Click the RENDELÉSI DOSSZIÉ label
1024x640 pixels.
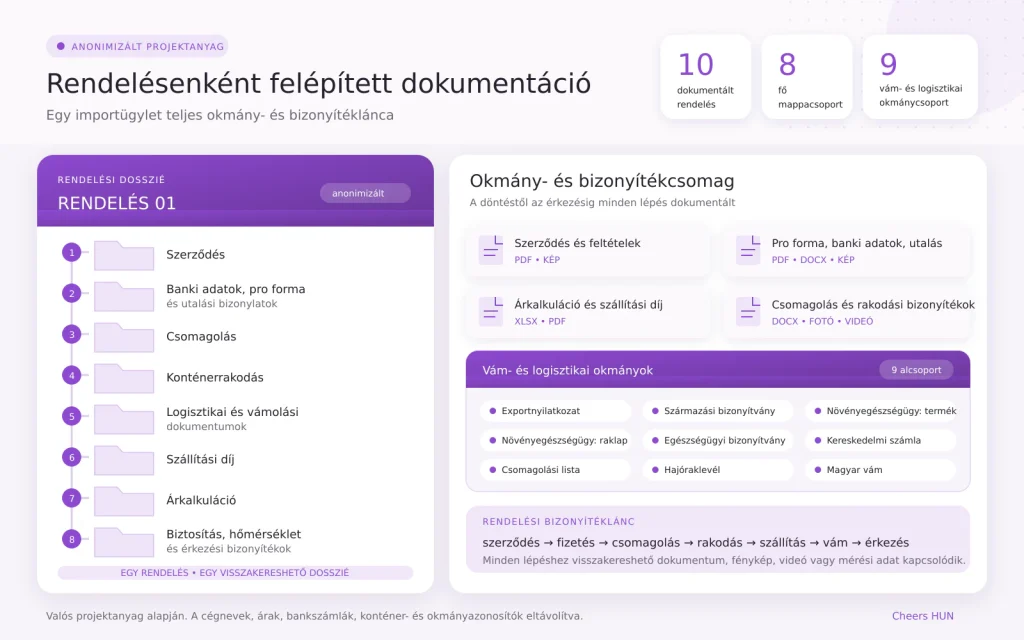click(x=111, y=180)
